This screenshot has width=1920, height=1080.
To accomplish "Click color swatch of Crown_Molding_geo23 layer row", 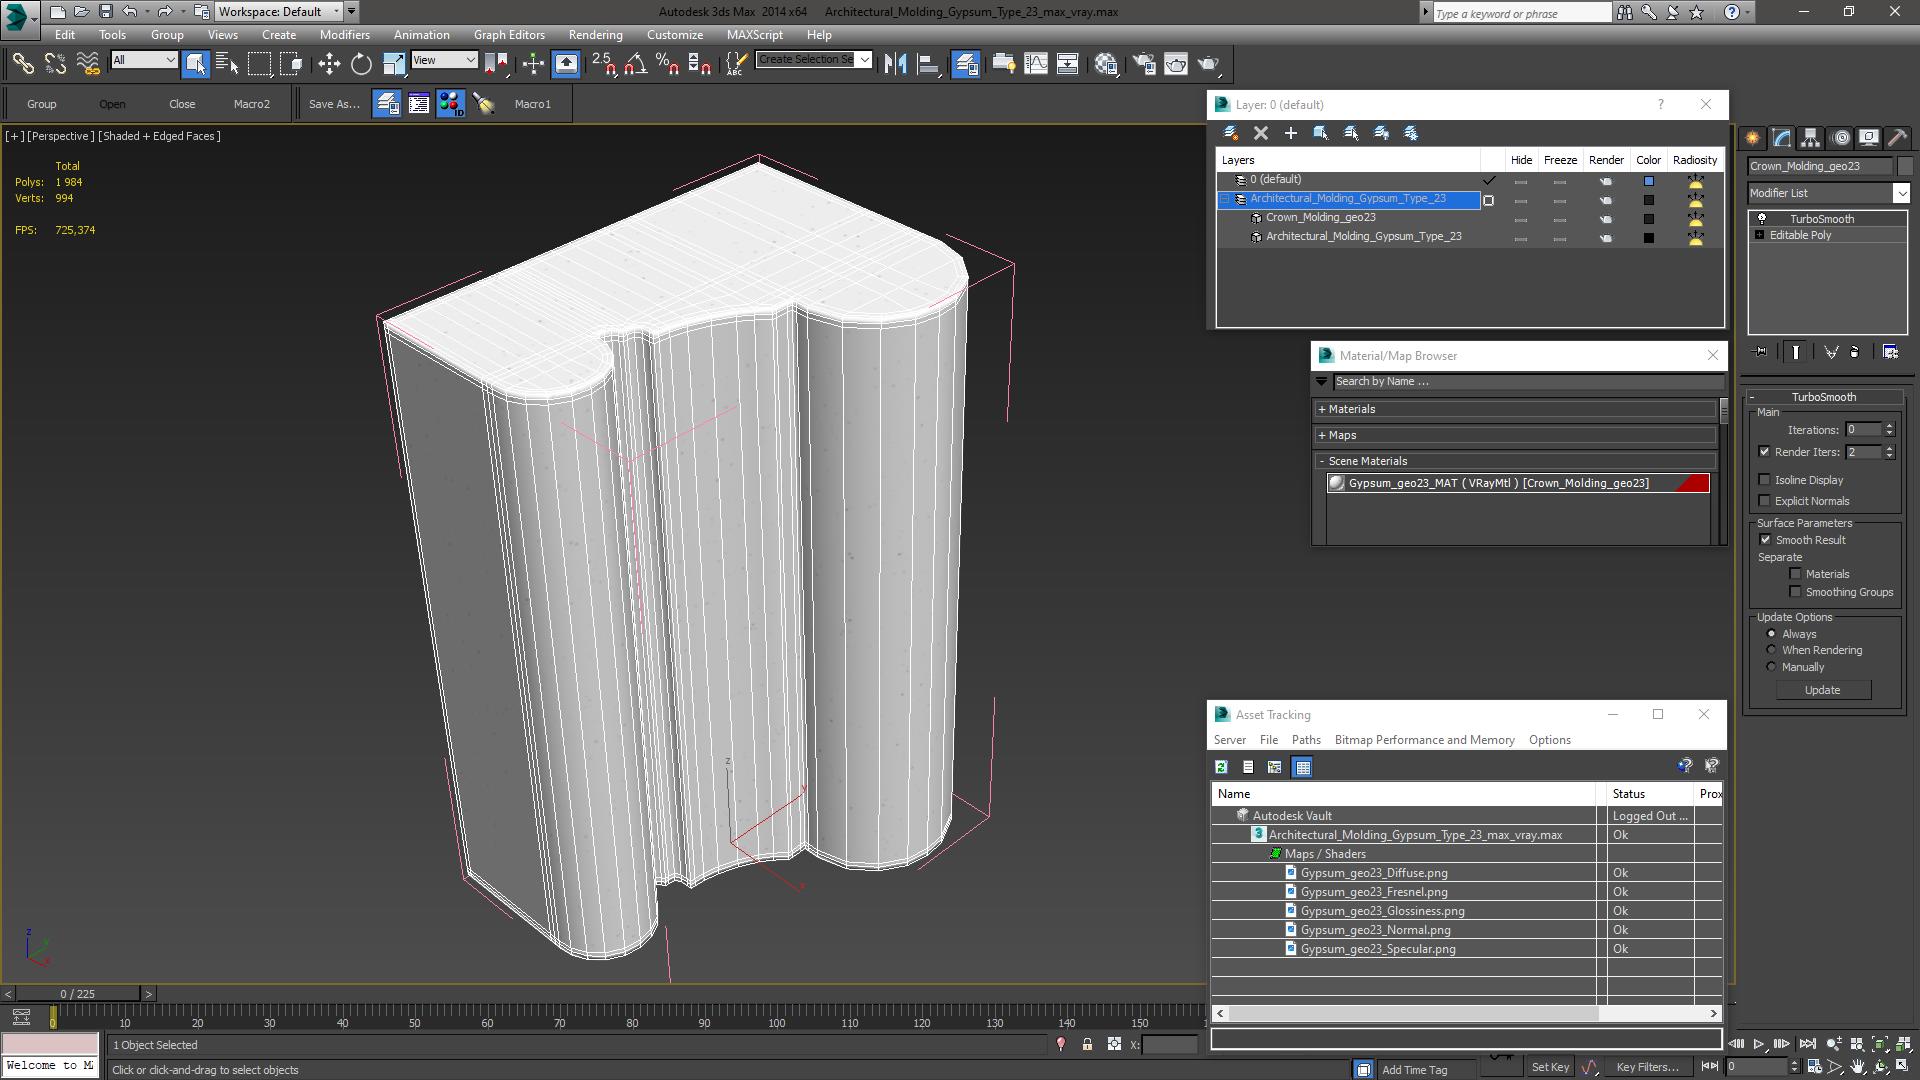I will pyautogui.click(x=1648, y=219).
